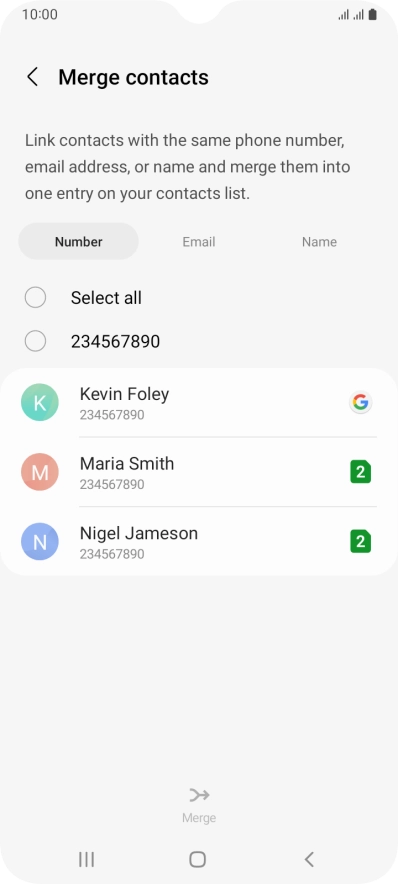Tap the home navigation button

click(x=198, y=859)
